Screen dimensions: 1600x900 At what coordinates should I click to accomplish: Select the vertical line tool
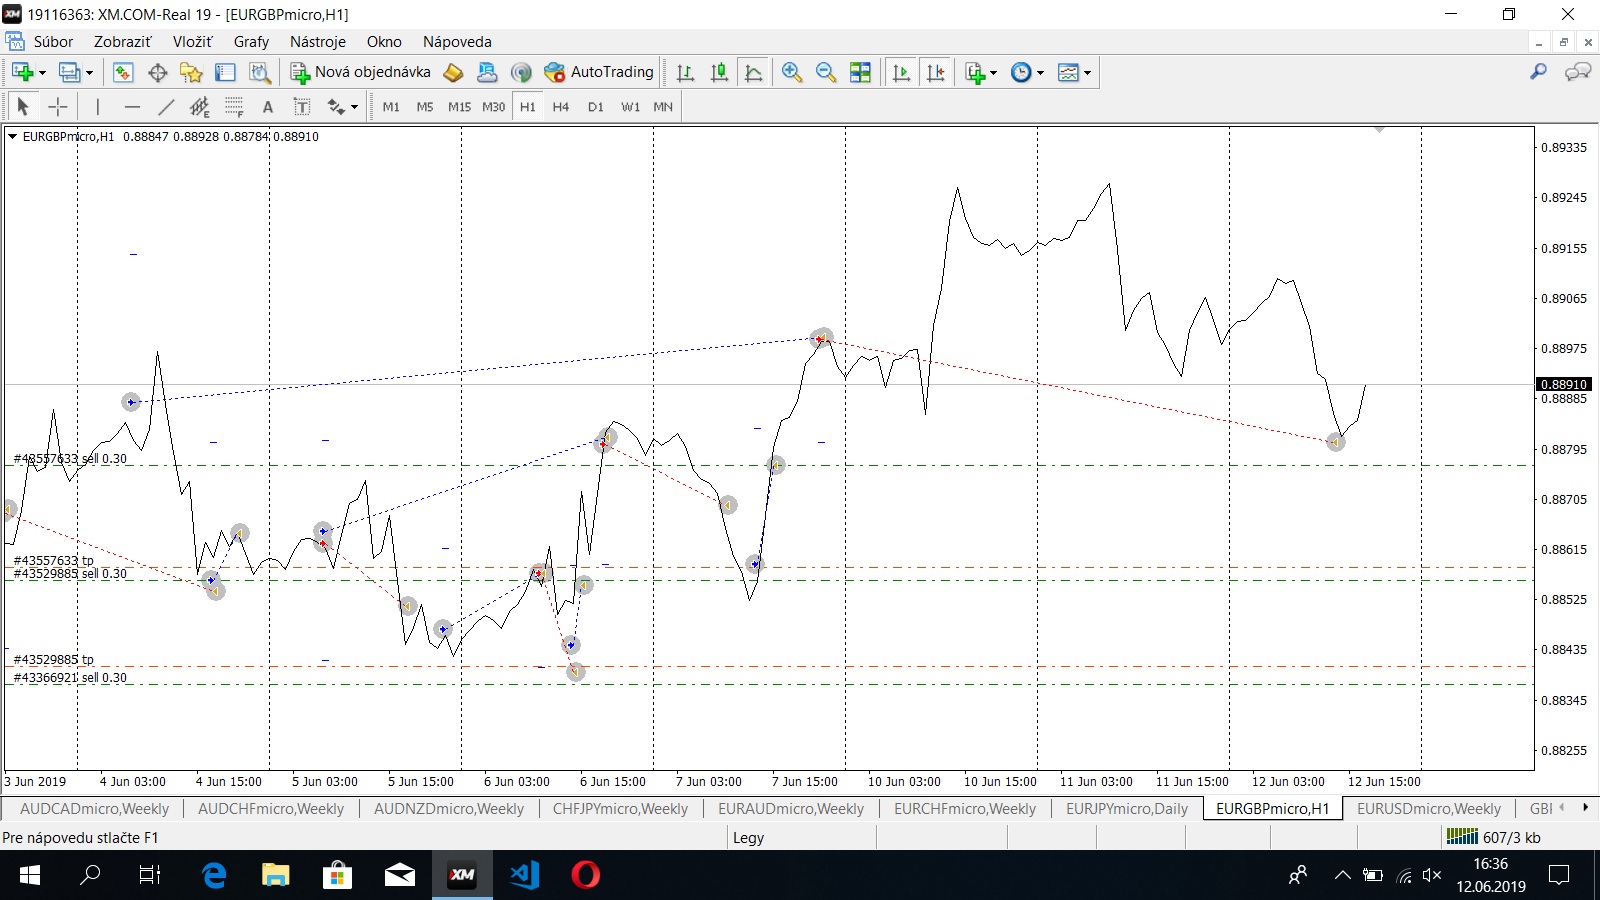(x=97, y=107)
